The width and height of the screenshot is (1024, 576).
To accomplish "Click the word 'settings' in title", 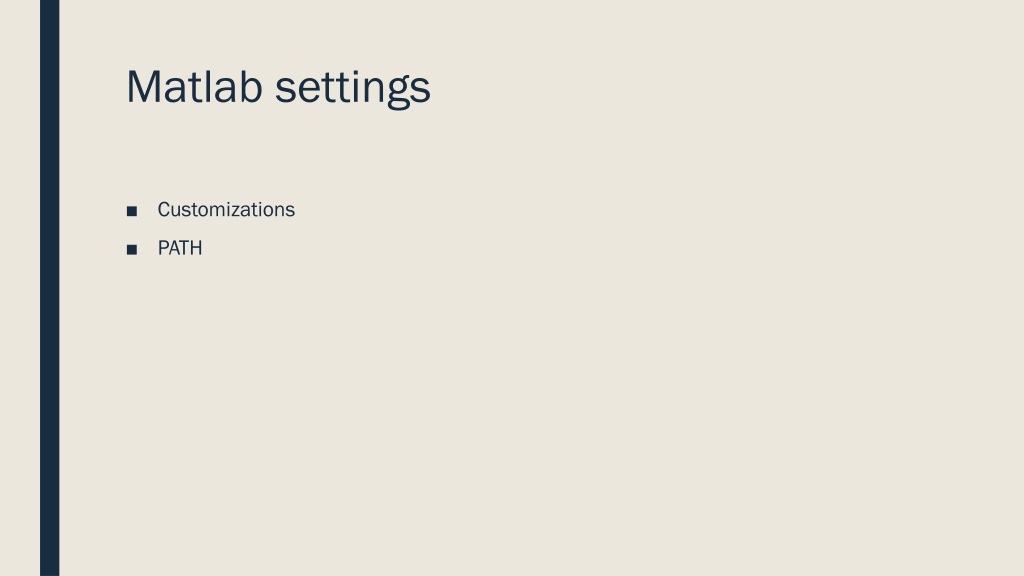I will 353,89.
